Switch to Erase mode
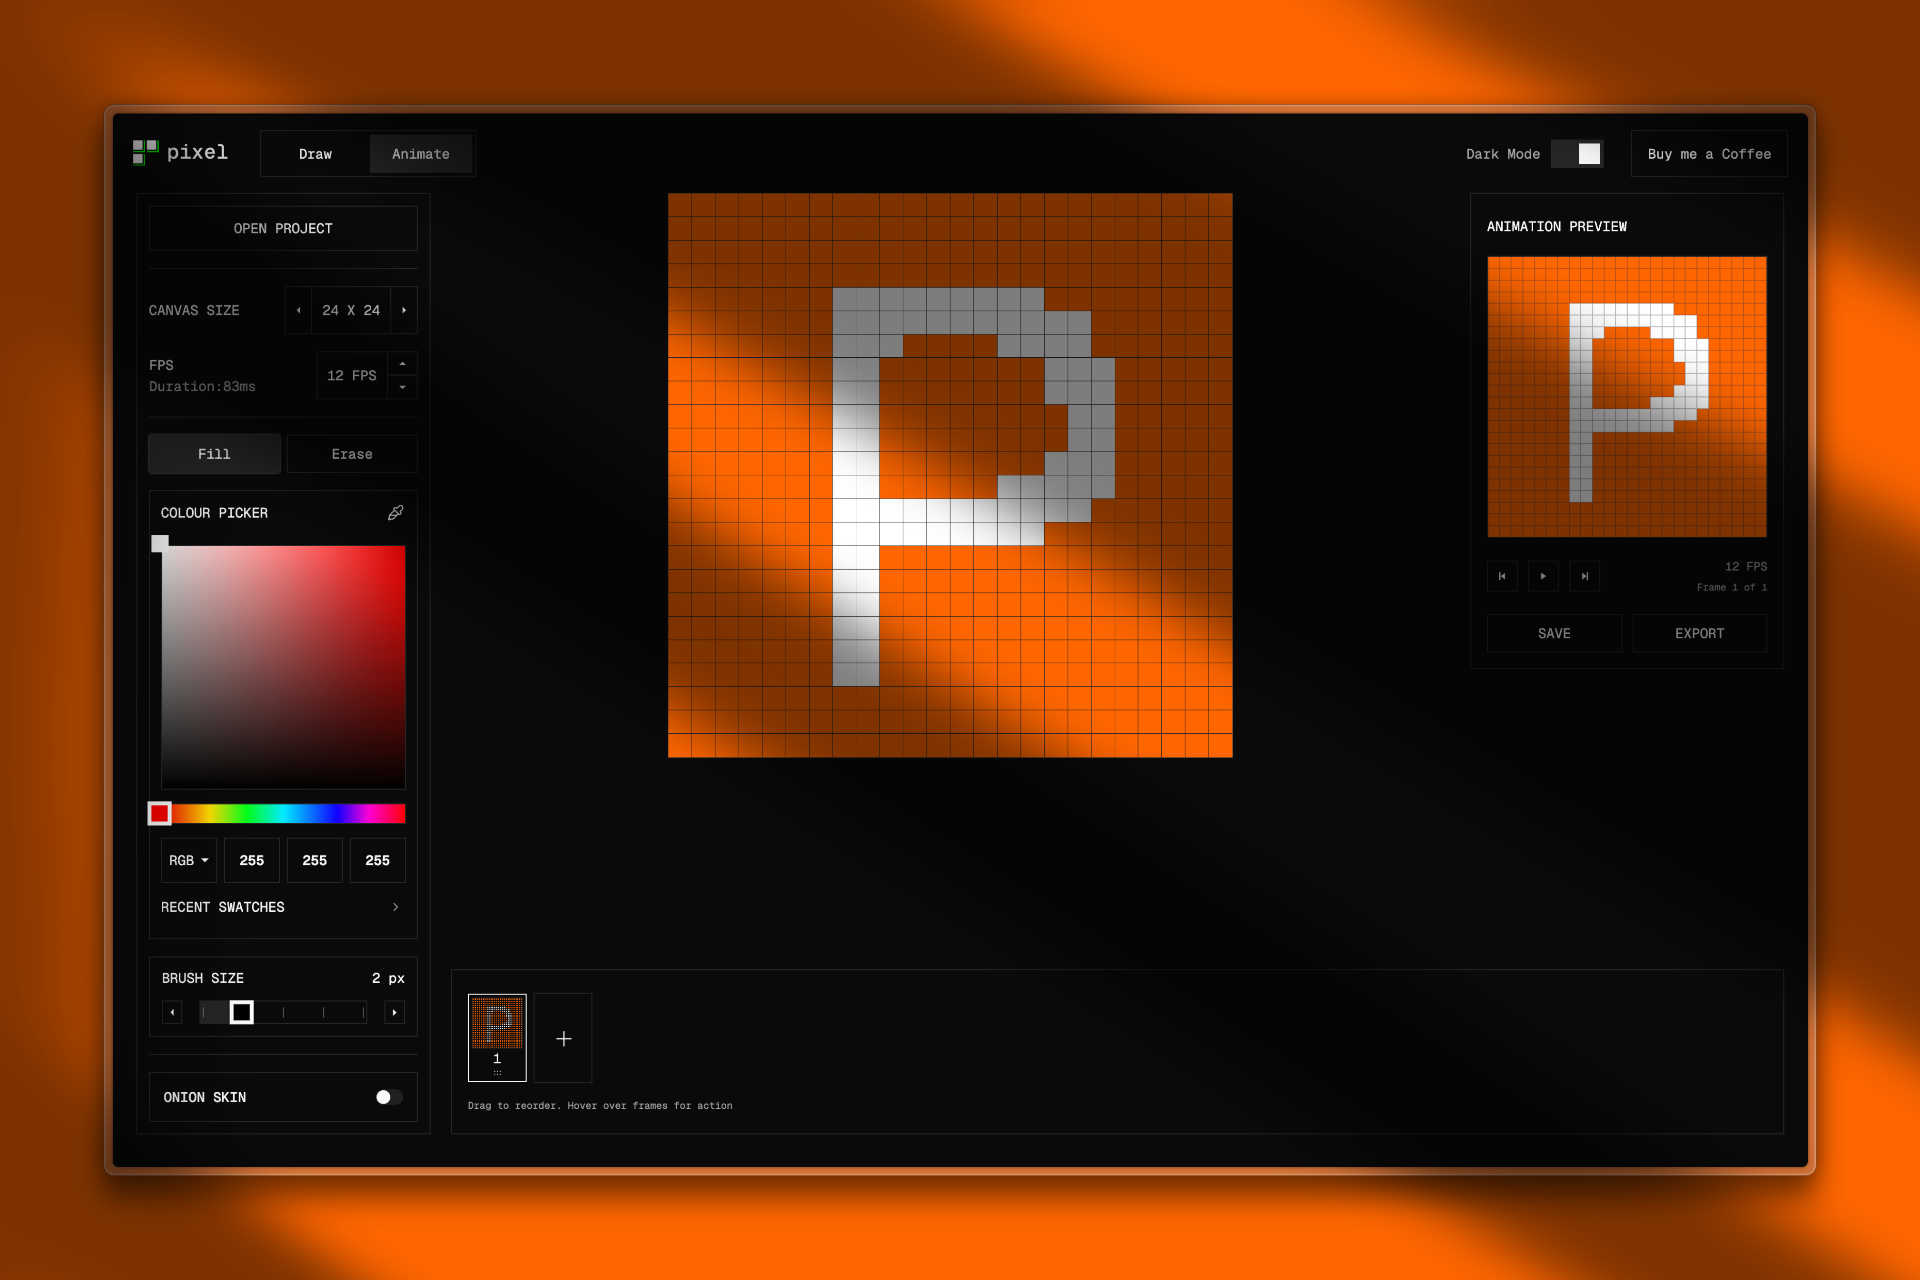The height and width of the screenshot is (1280, 1920). tap(352, 454)
